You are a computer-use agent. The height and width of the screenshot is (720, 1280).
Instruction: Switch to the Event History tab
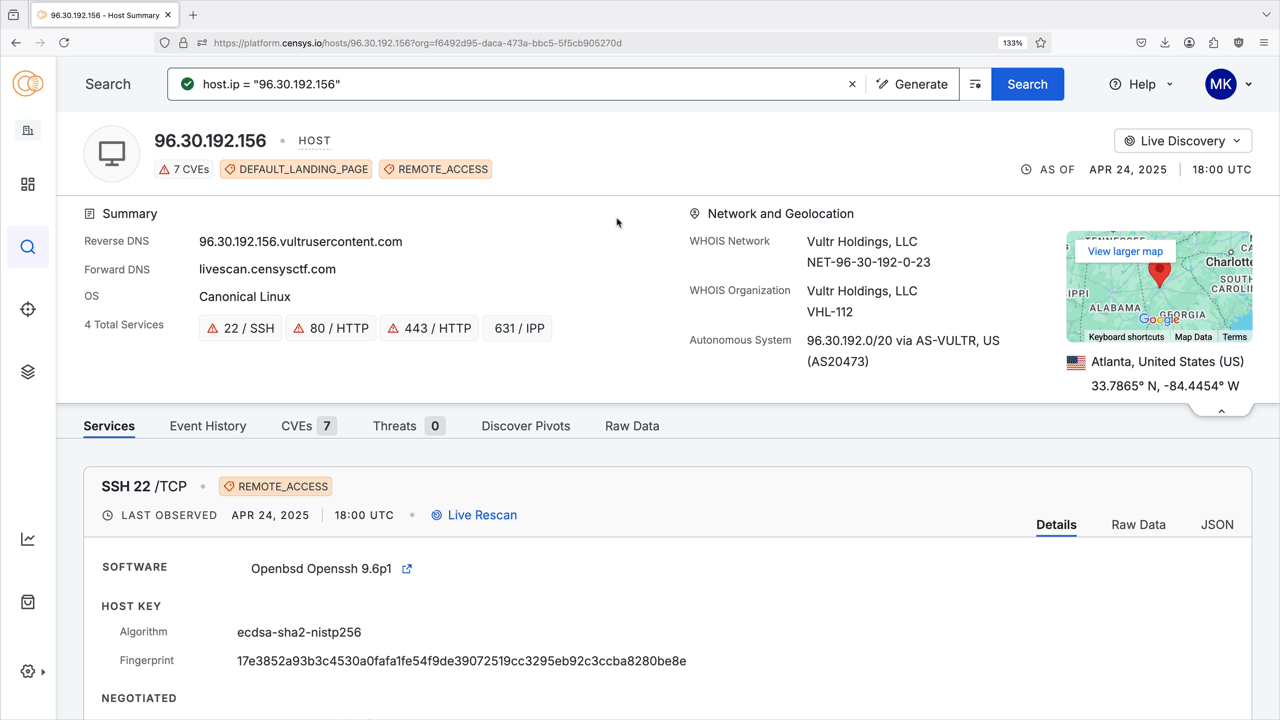[208, 426]
